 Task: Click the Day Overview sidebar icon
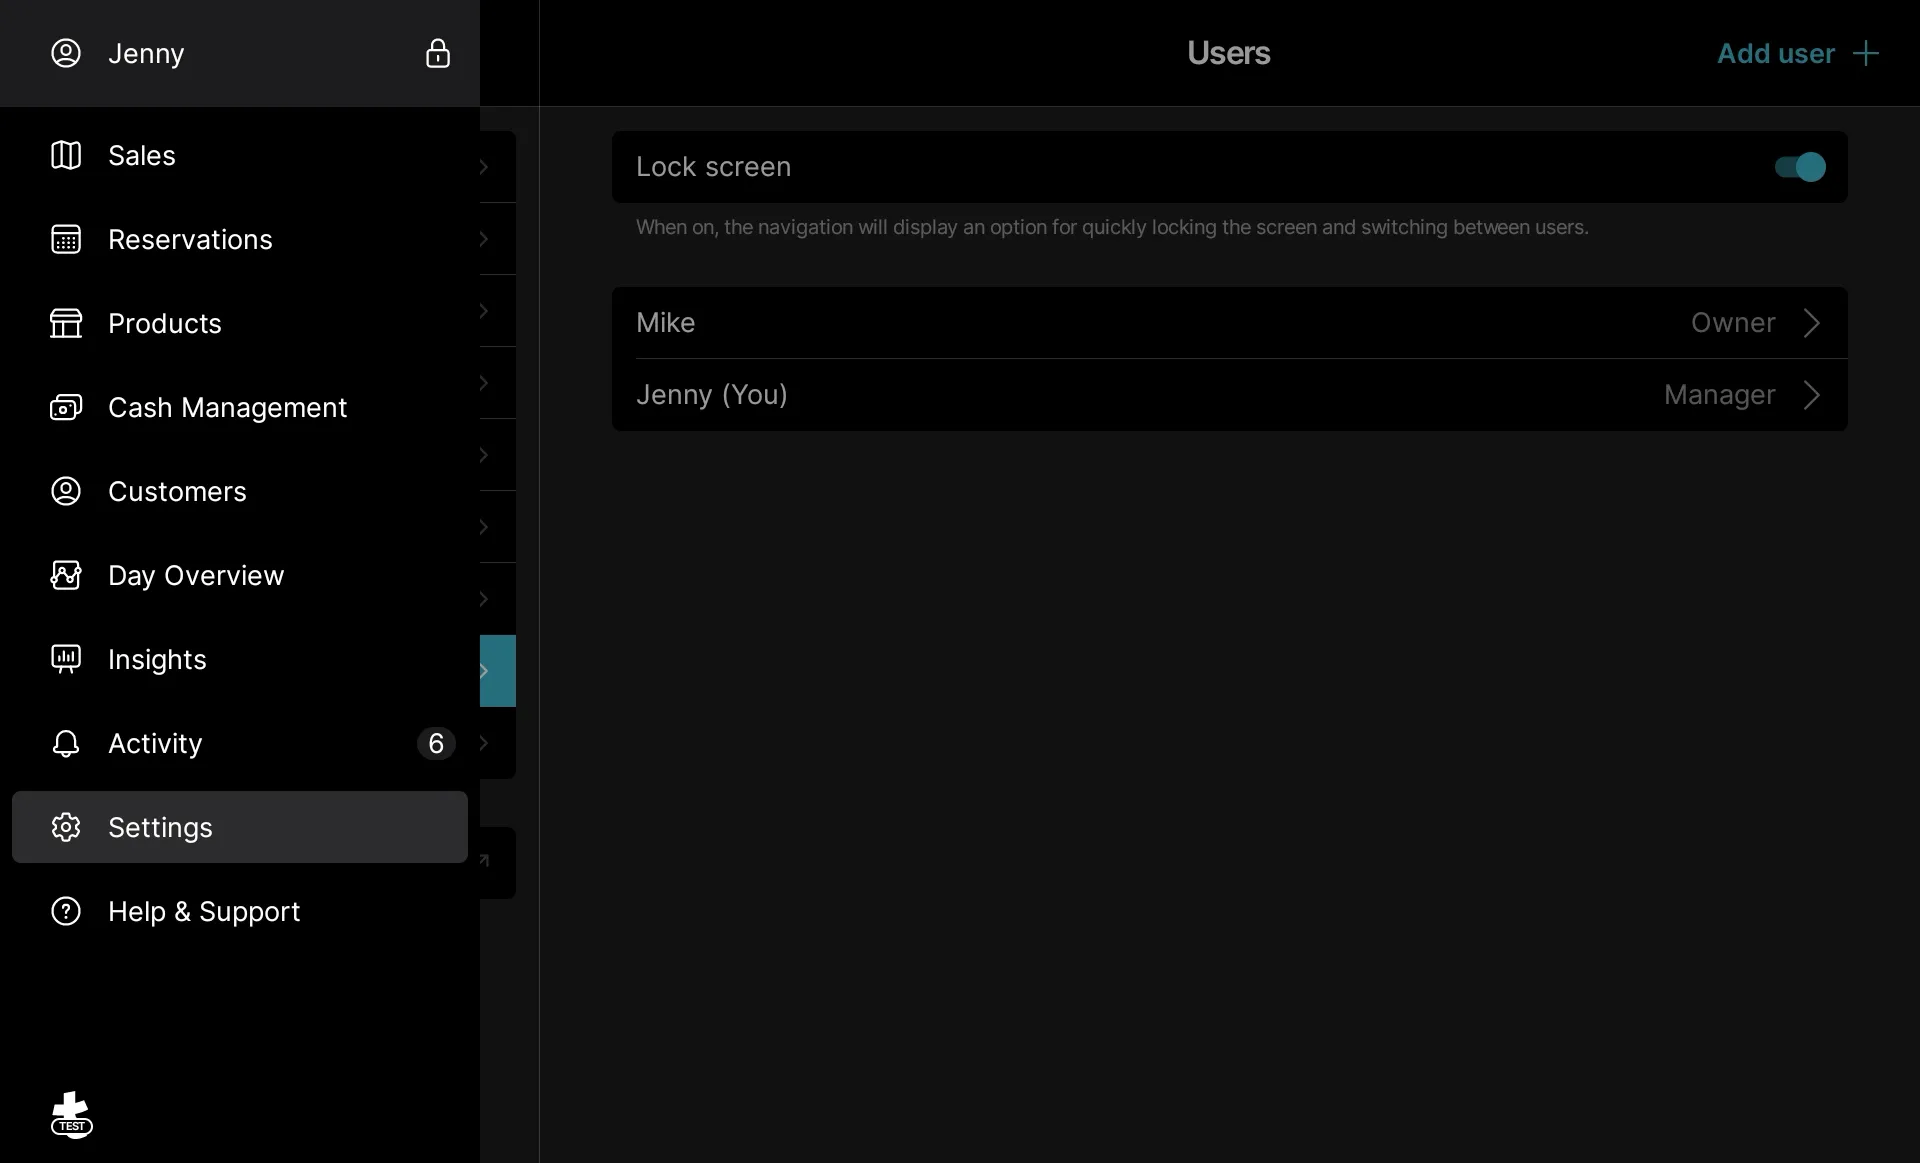[x=66, y=575]
